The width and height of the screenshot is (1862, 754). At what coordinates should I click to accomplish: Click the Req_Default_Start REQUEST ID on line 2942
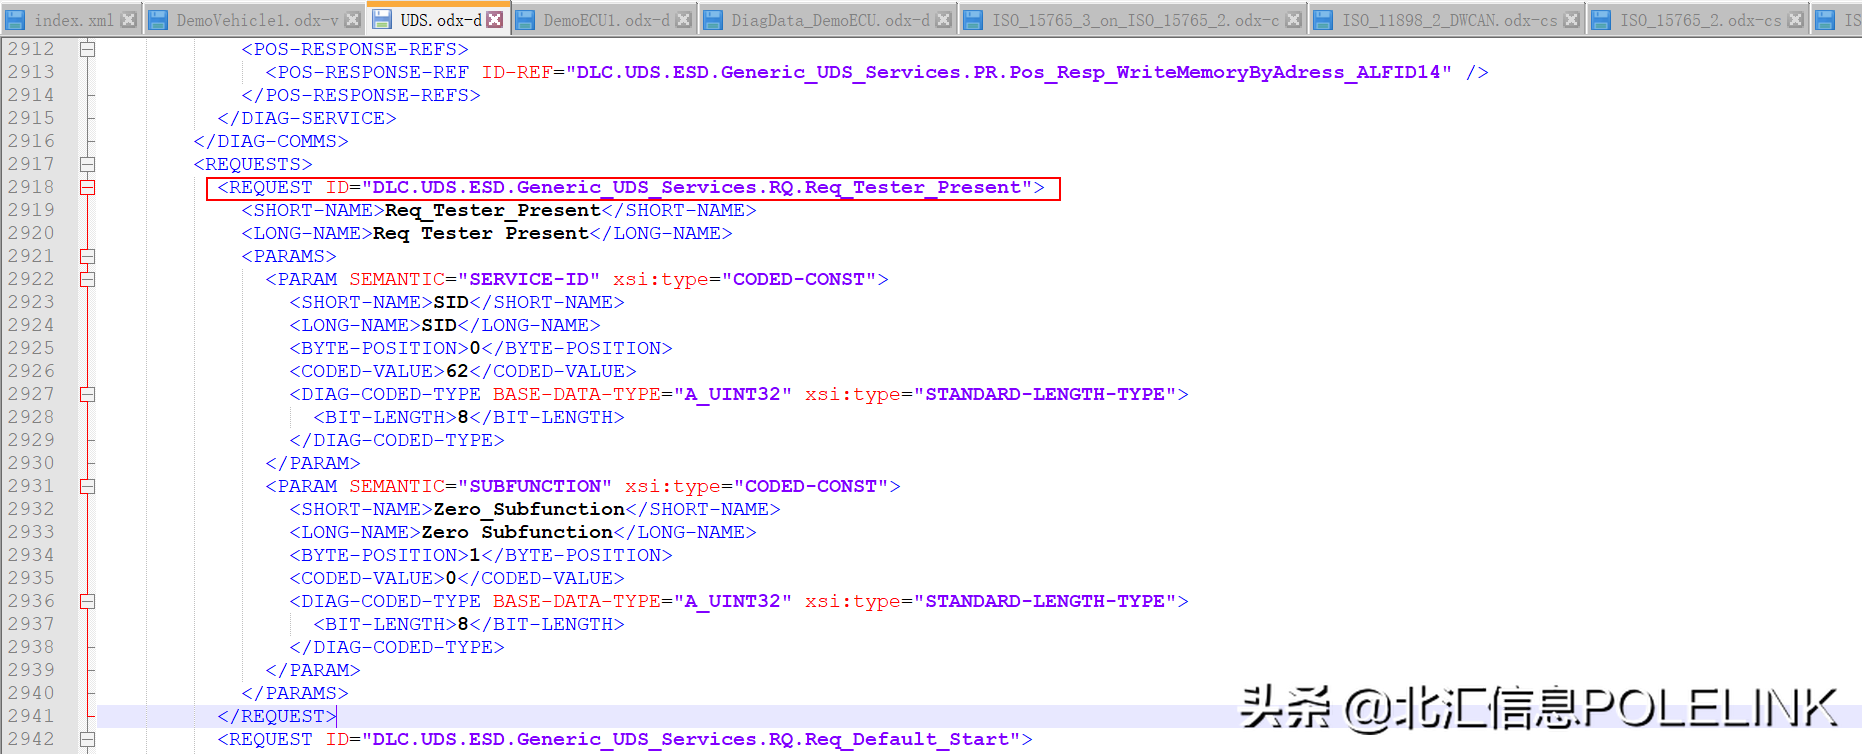(x=691, y=739)
